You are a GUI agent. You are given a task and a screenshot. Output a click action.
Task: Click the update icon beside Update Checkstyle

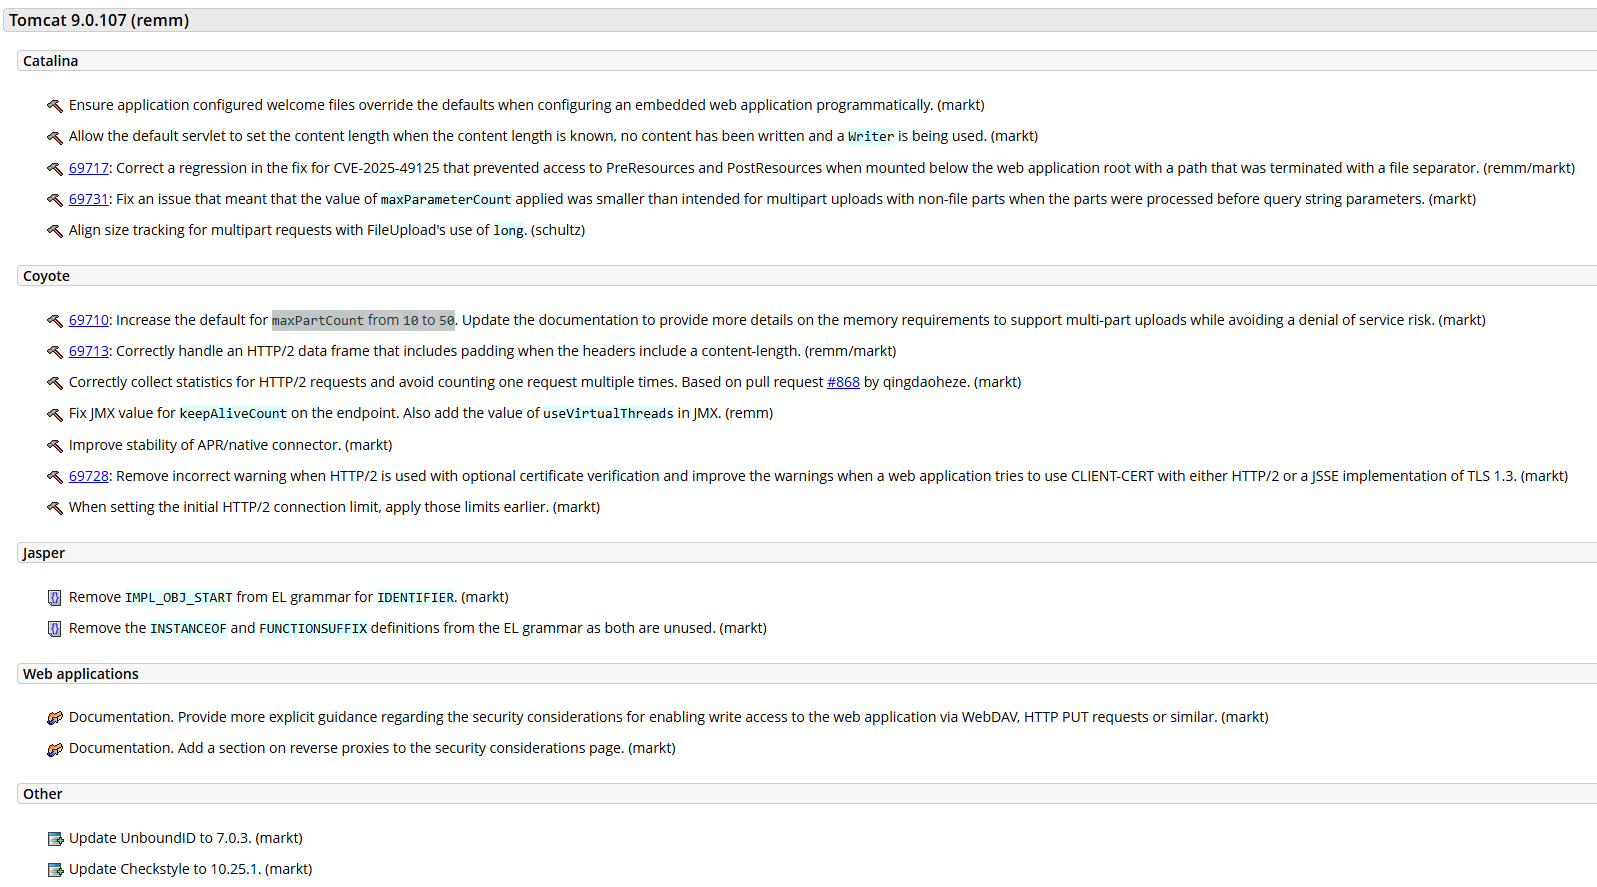(x=55, y=870)
